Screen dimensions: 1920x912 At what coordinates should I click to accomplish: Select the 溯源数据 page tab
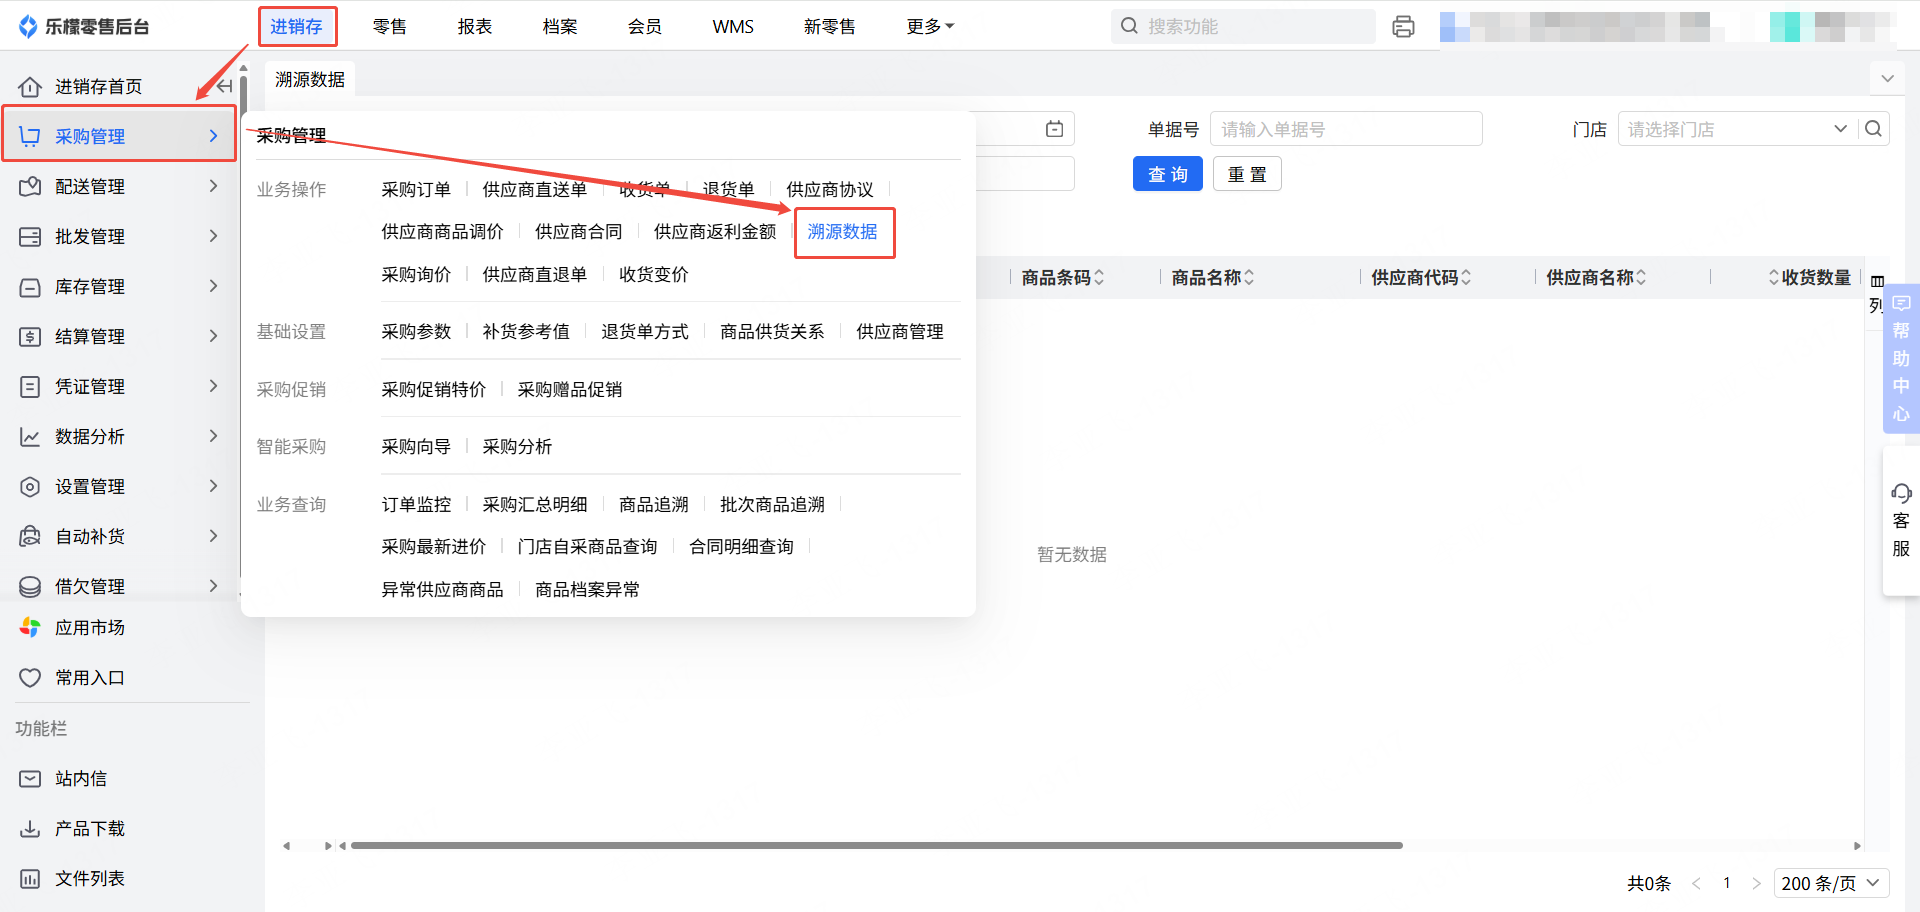tap(310, 79)
